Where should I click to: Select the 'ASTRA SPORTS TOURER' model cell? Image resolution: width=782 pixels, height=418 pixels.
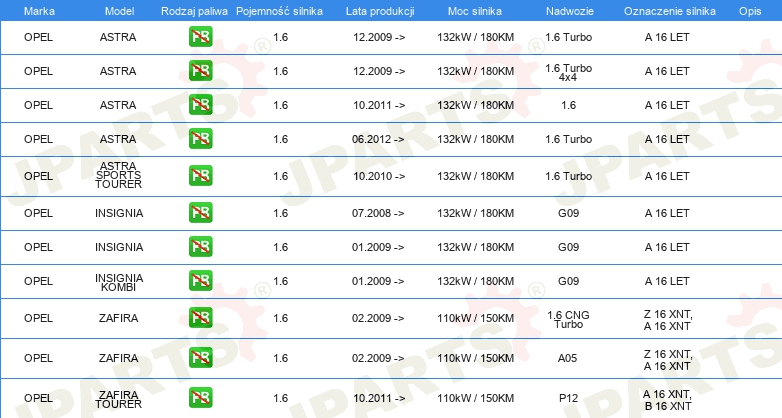[118, 175]
